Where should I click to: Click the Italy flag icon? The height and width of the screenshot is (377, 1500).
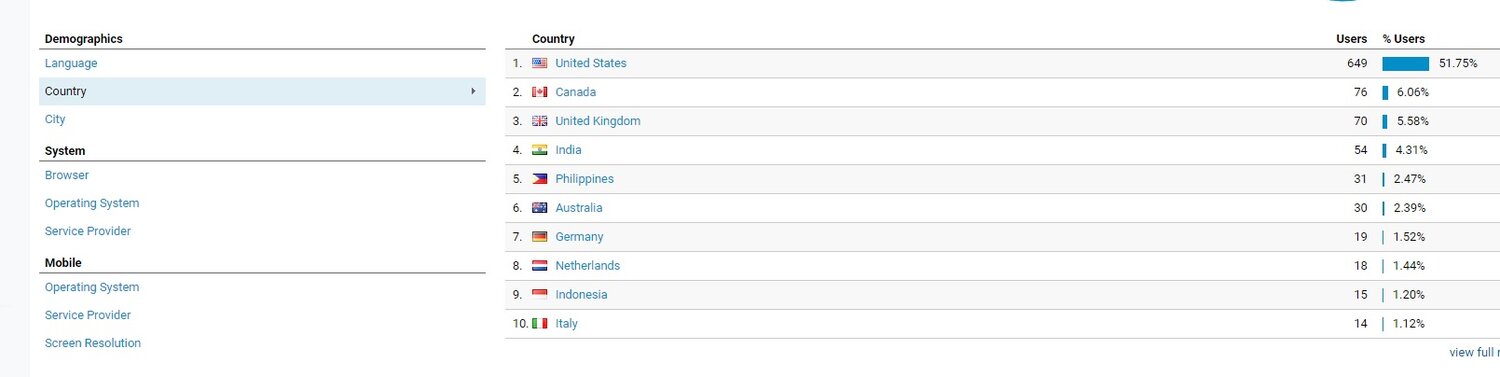(539, 324)
